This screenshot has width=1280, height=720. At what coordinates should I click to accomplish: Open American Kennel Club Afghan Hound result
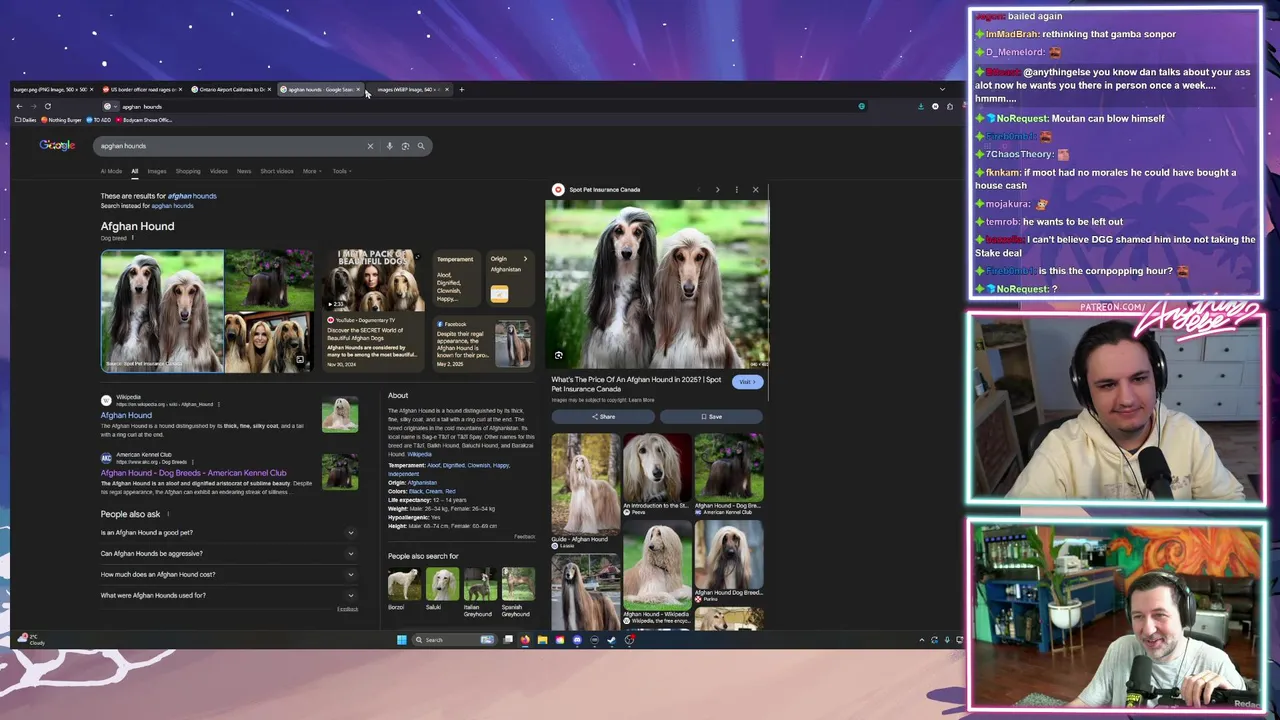tap(193, 473)
